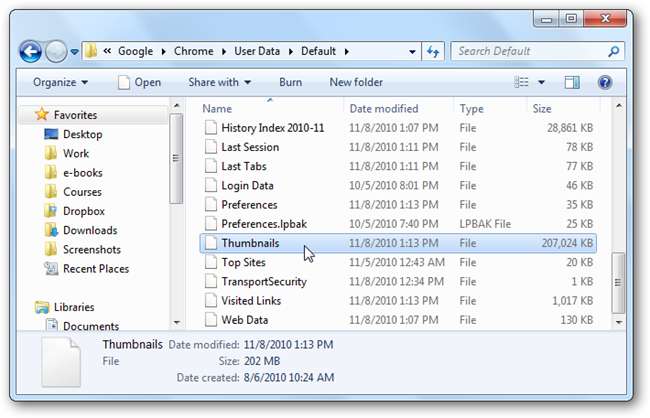This screenshot has height=418, width=650.
Task: Expand arrow after Default breadcrumb
Action: [x=347, y=51]
